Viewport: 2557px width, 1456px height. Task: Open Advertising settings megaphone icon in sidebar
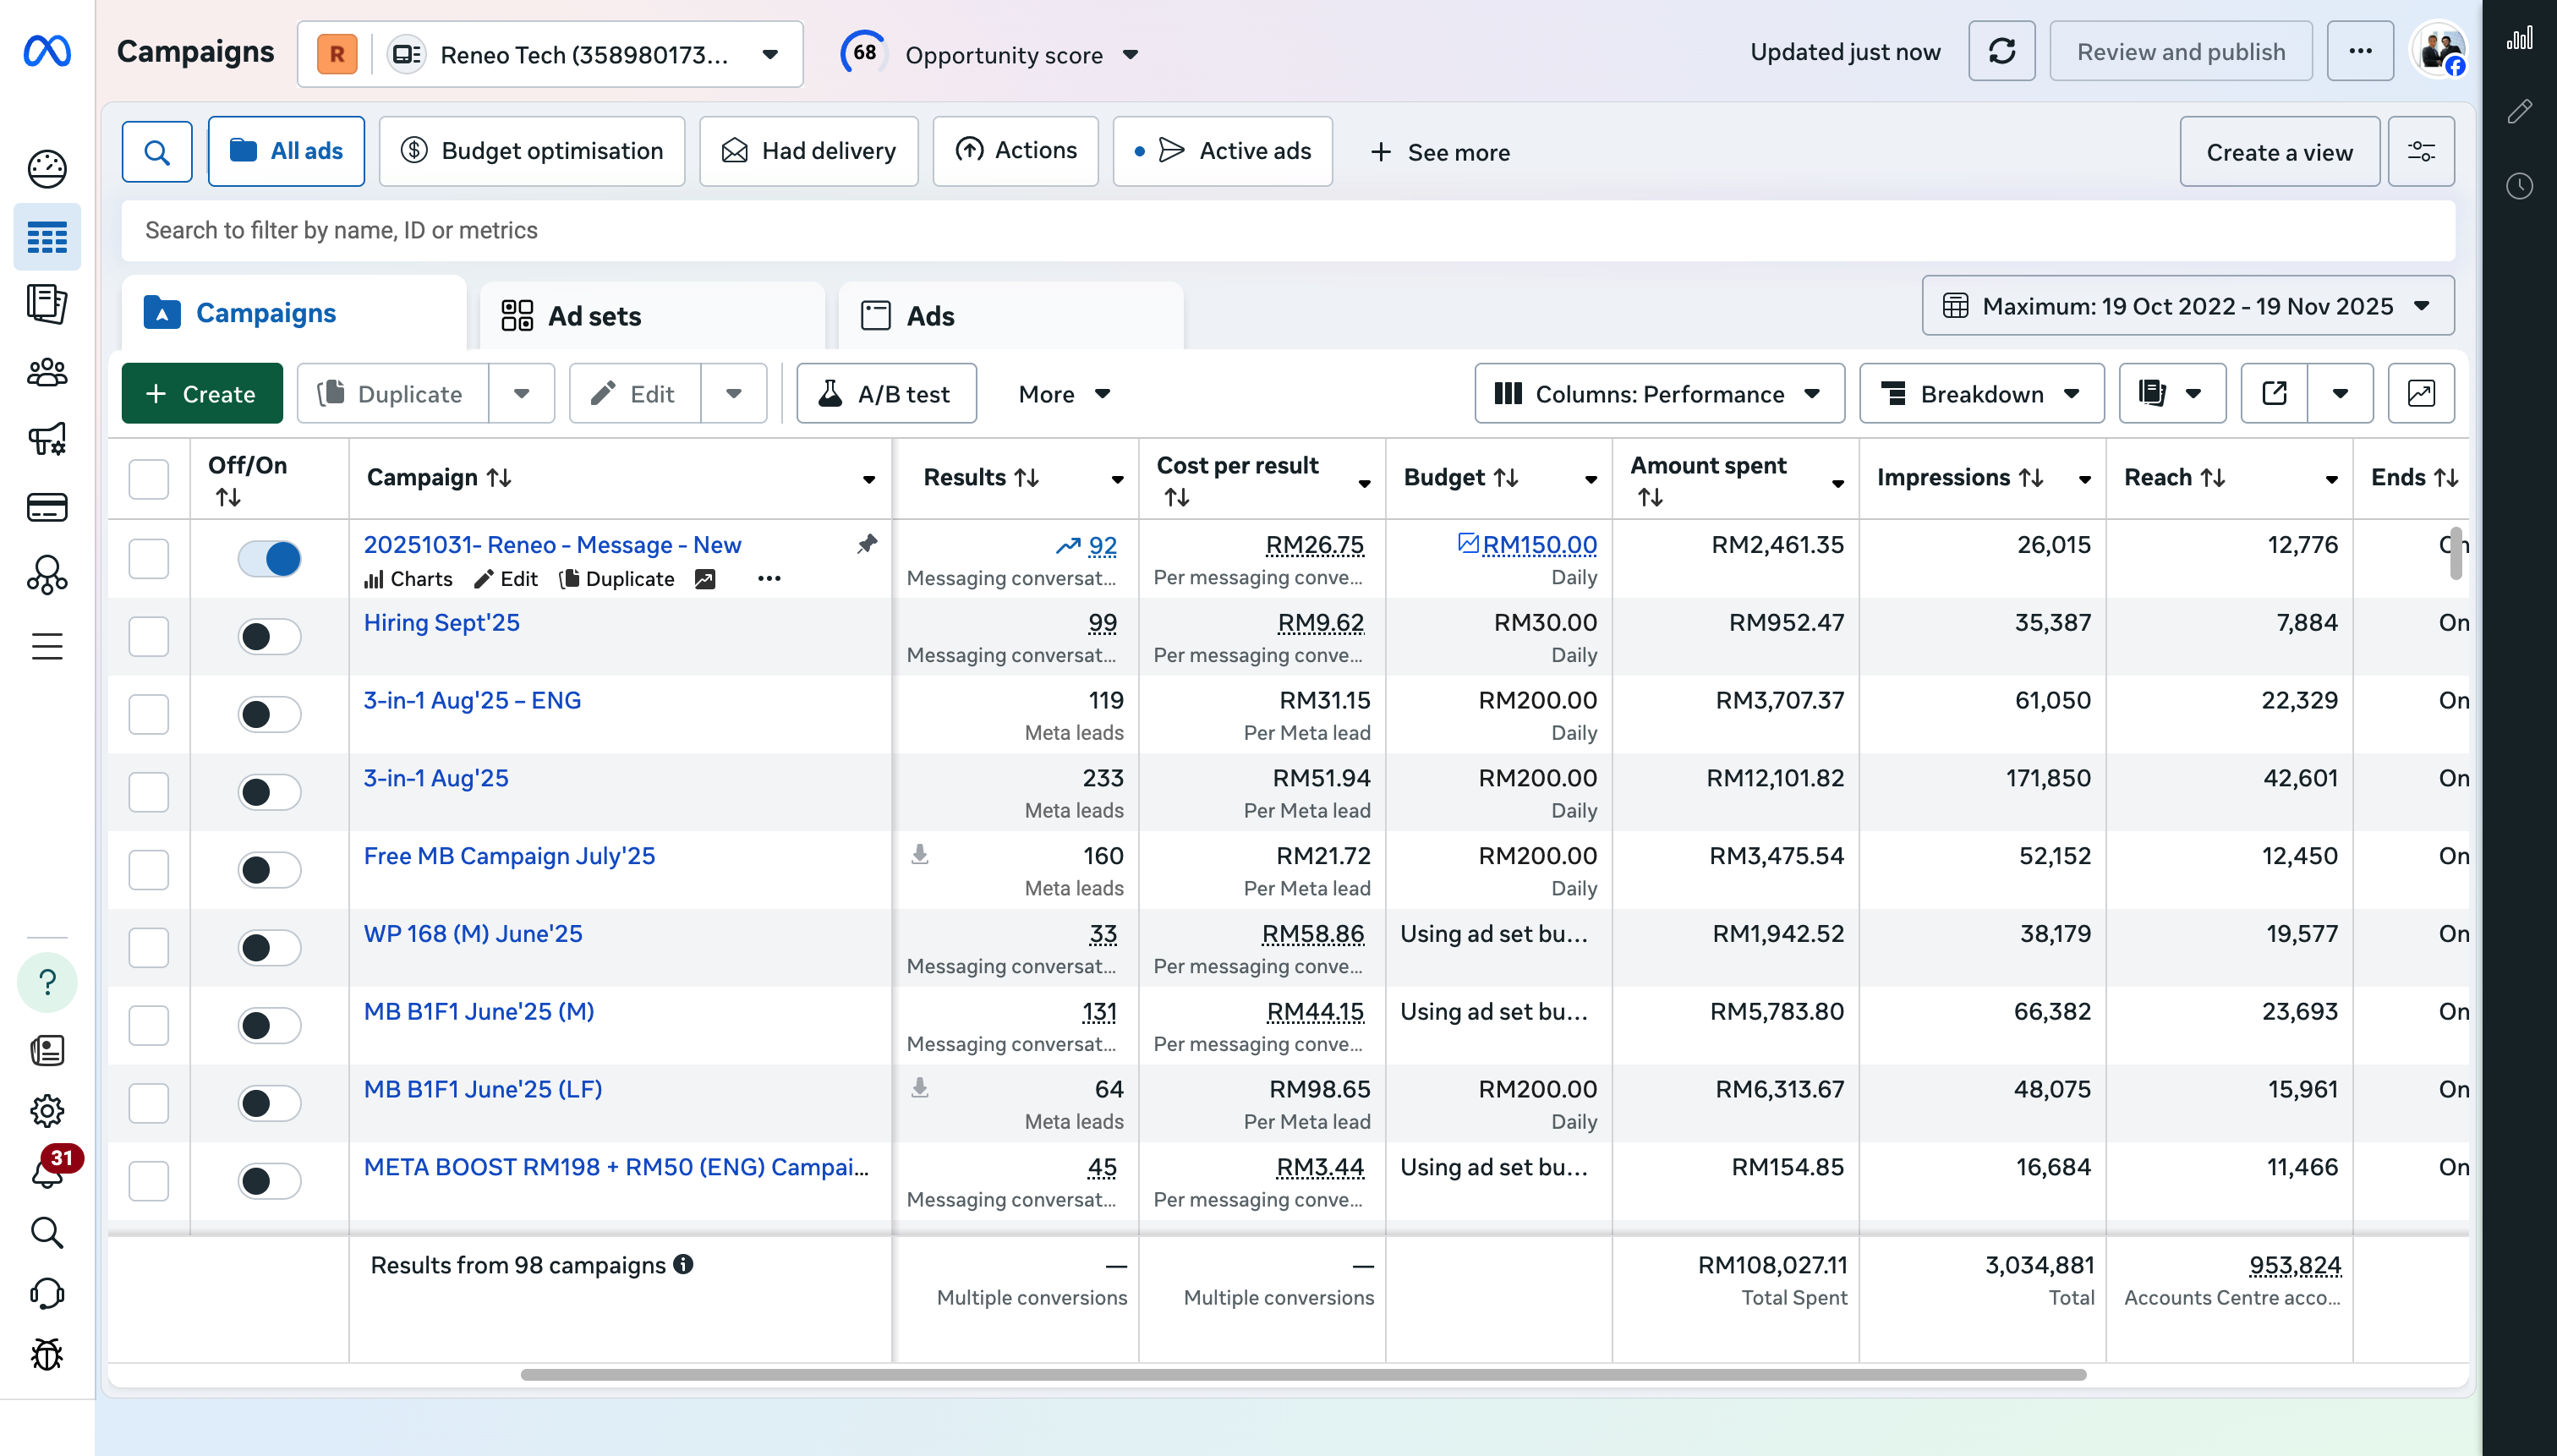(x=47, y=439)
